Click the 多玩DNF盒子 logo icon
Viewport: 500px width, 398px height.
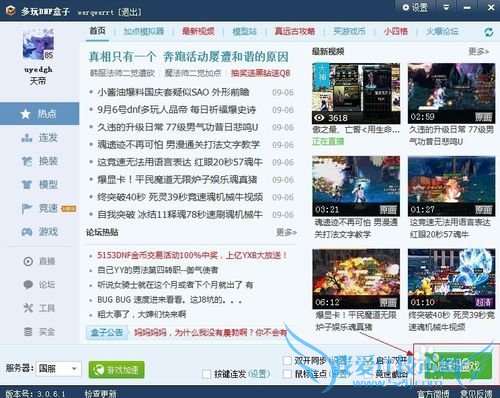click(10, 10)
